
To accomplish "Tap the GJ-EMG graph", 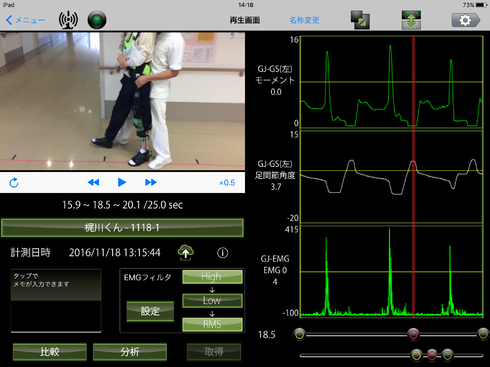I will pos(392,271).
